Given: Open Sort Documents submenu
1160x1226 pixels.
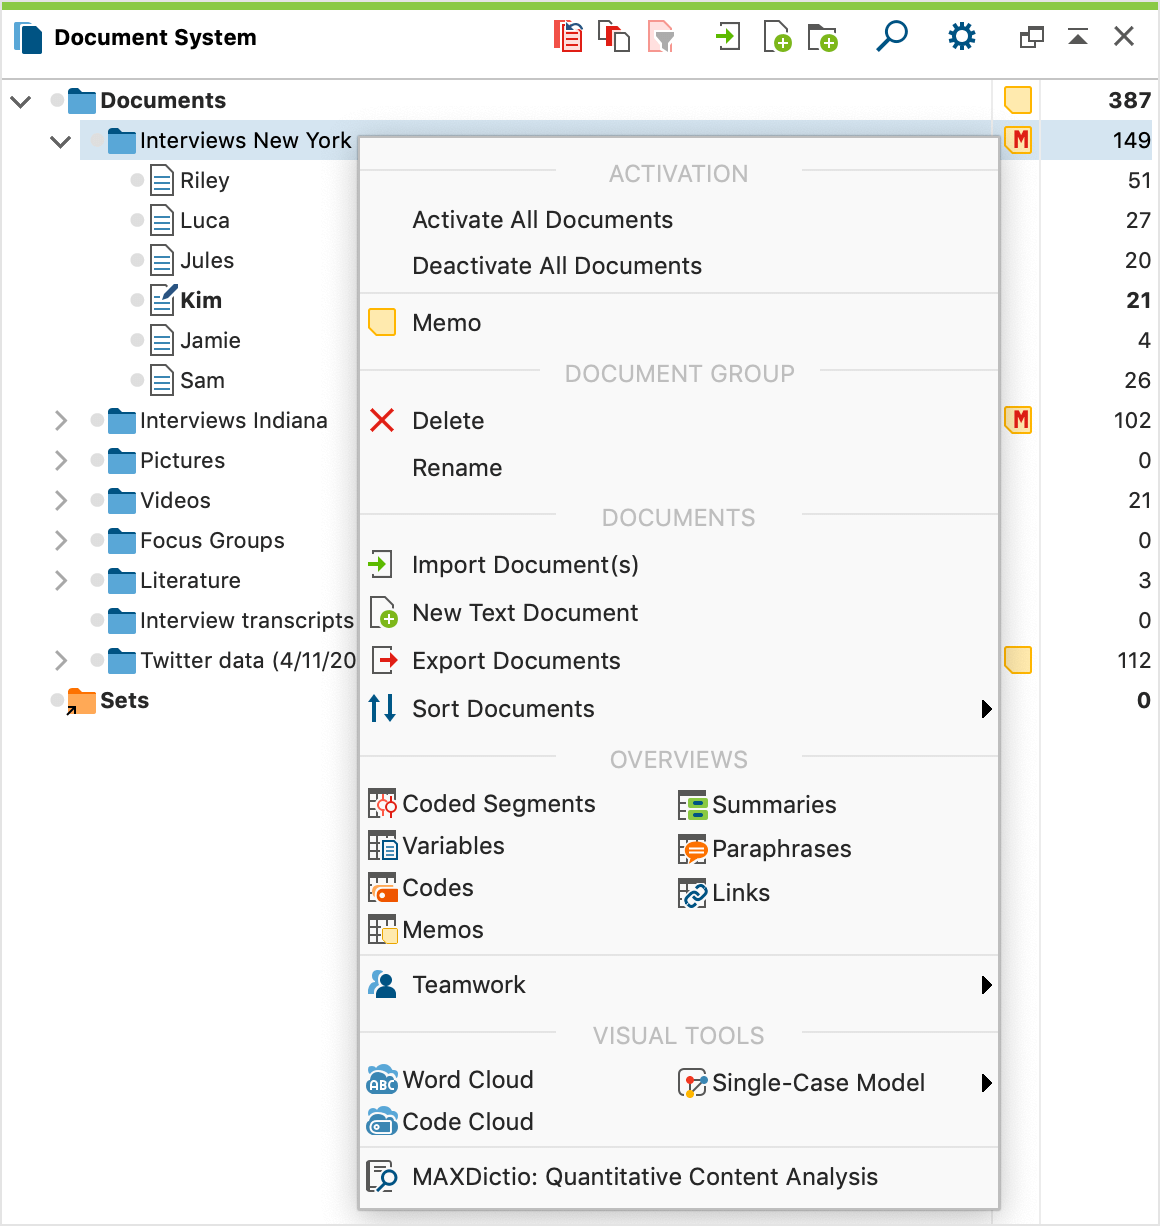Looking at the screenshot, I should coord(679,709).
